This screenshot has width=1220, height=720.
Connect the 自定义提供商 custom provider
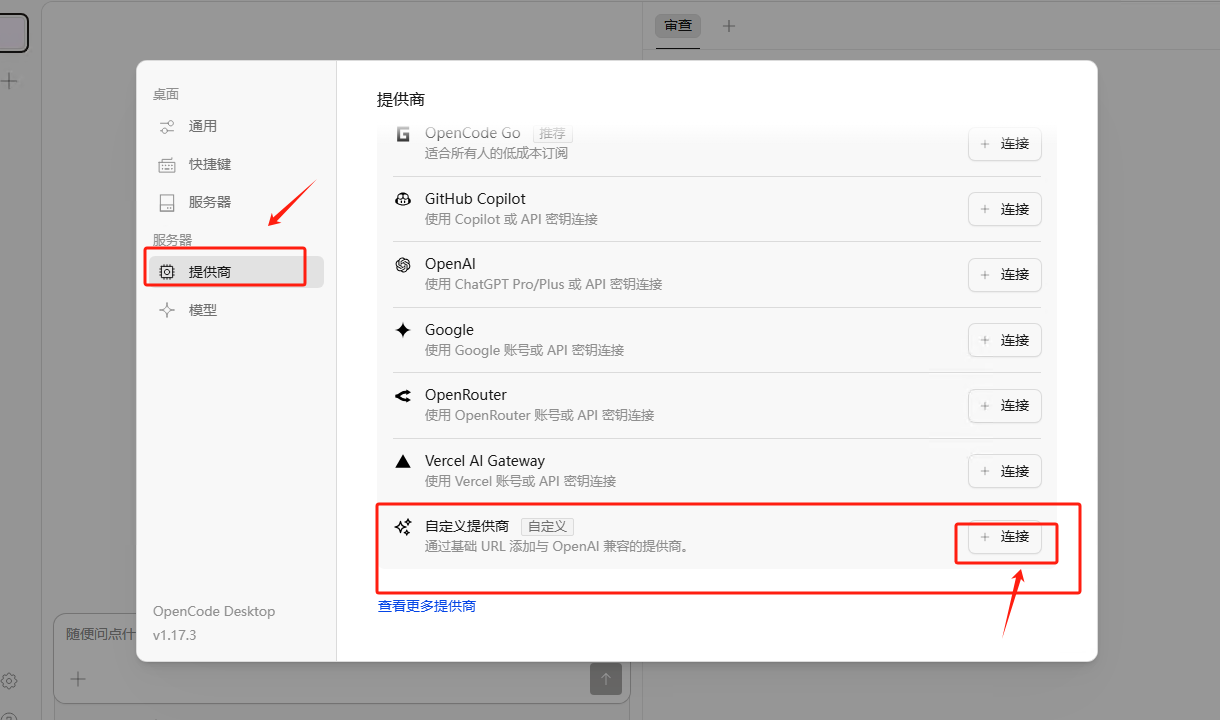tap(1005, 537)
